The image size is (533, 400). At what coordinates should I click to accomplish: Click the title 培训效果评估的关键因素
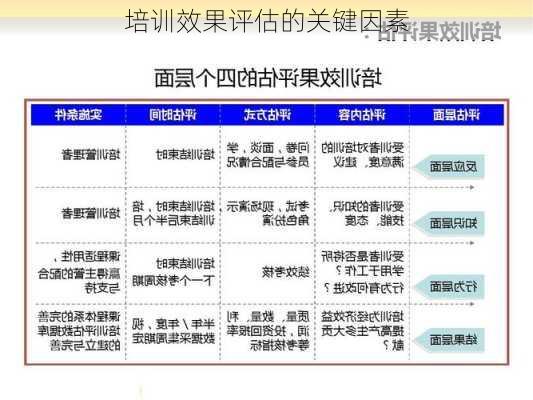[x=267, y=21]
